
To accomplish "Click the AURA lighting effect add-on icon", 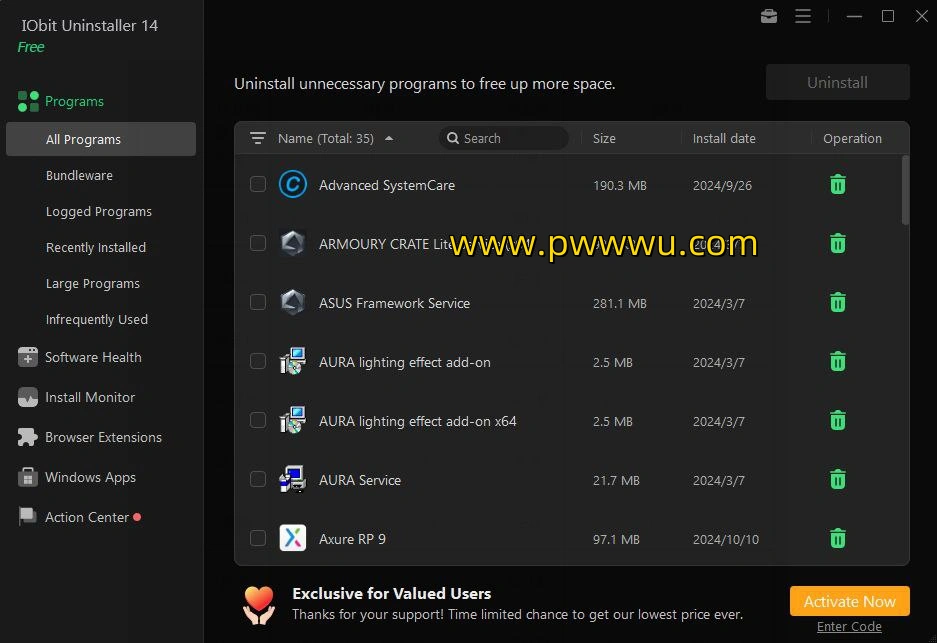I will [293, 362].
